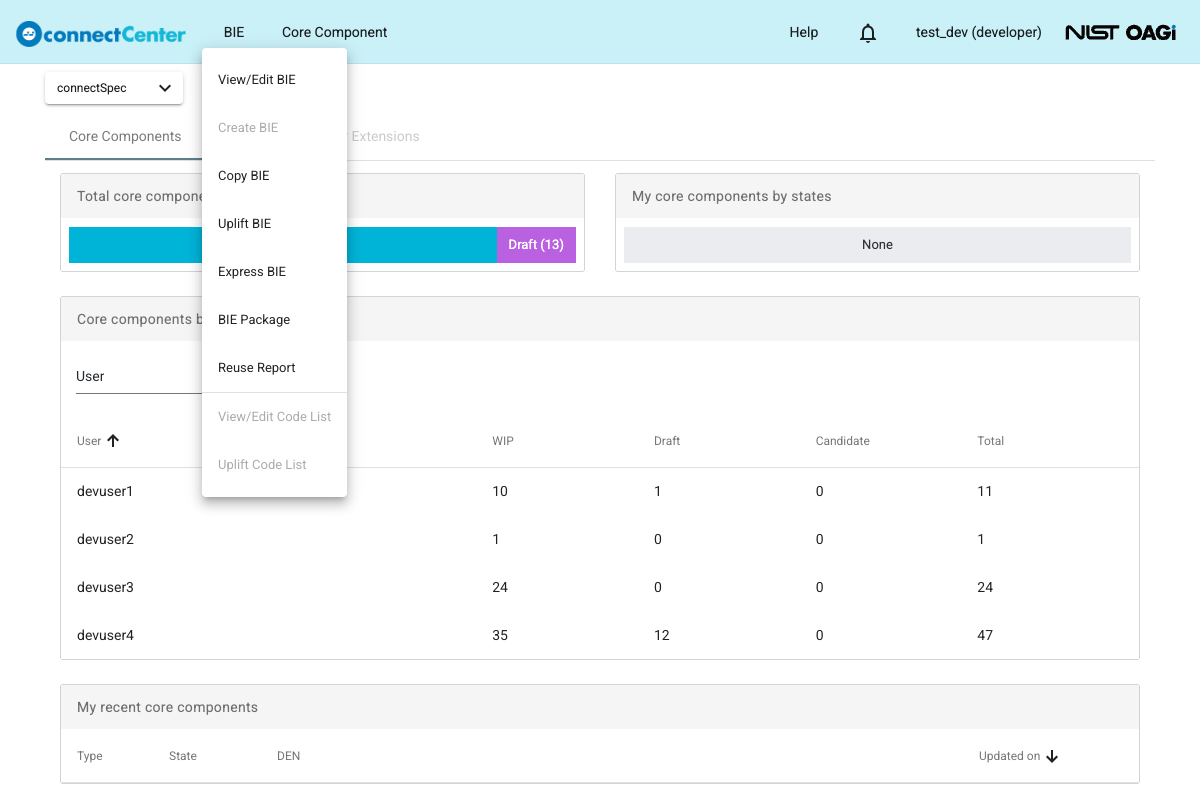This screenshot has width=1200, height=799.
Task: Open the User filter dropdown
Action: coord(139,376)
